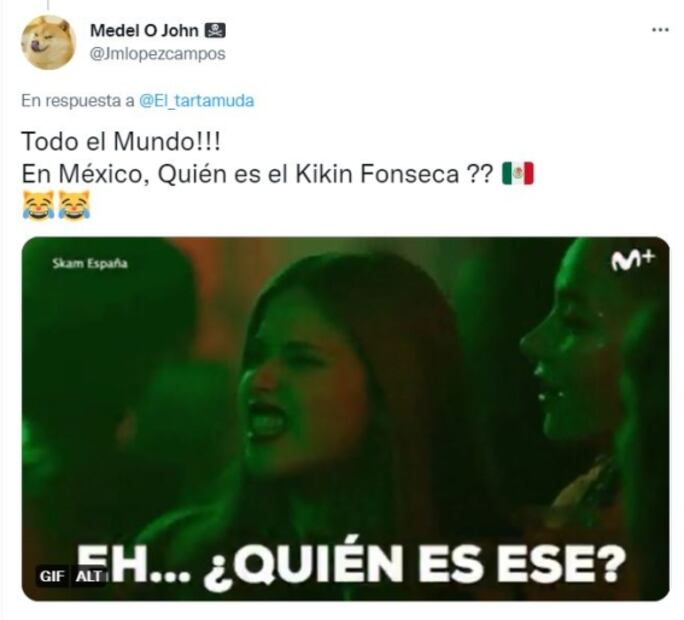Click the Shiba dog profile avatar
The width and height of the screenshot is (684, 620).
48,42
